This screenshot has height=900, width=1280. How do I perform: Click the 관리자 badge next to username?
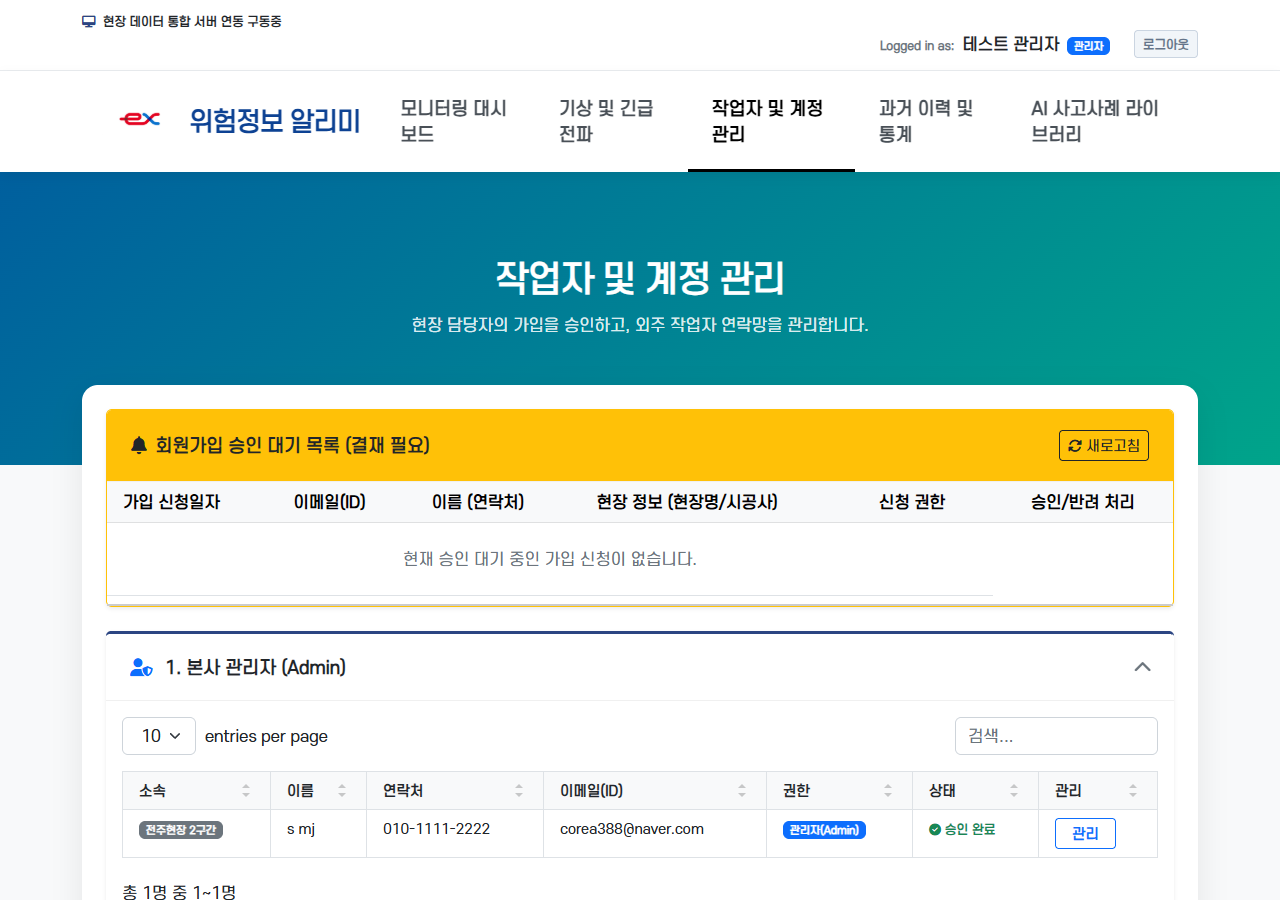point(1088,46)
